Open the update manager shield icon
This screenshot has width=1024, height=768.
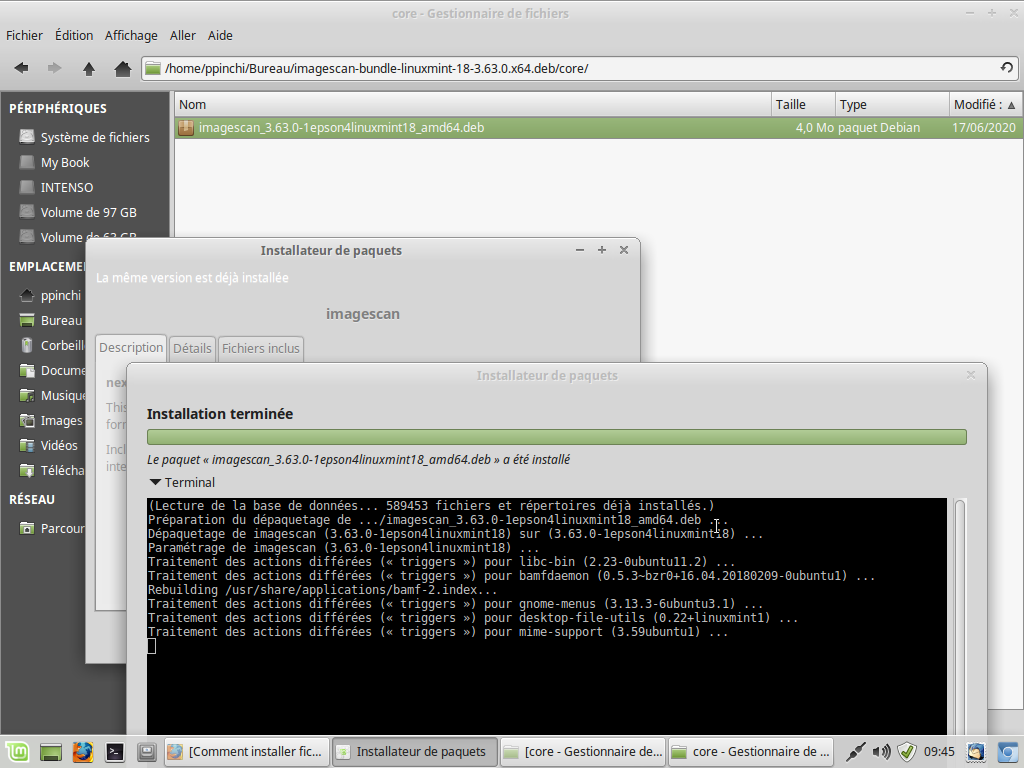907,751
